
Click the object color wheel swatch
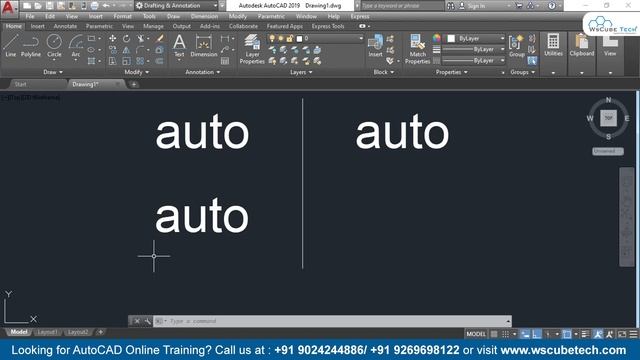click(x=437, y=38)
